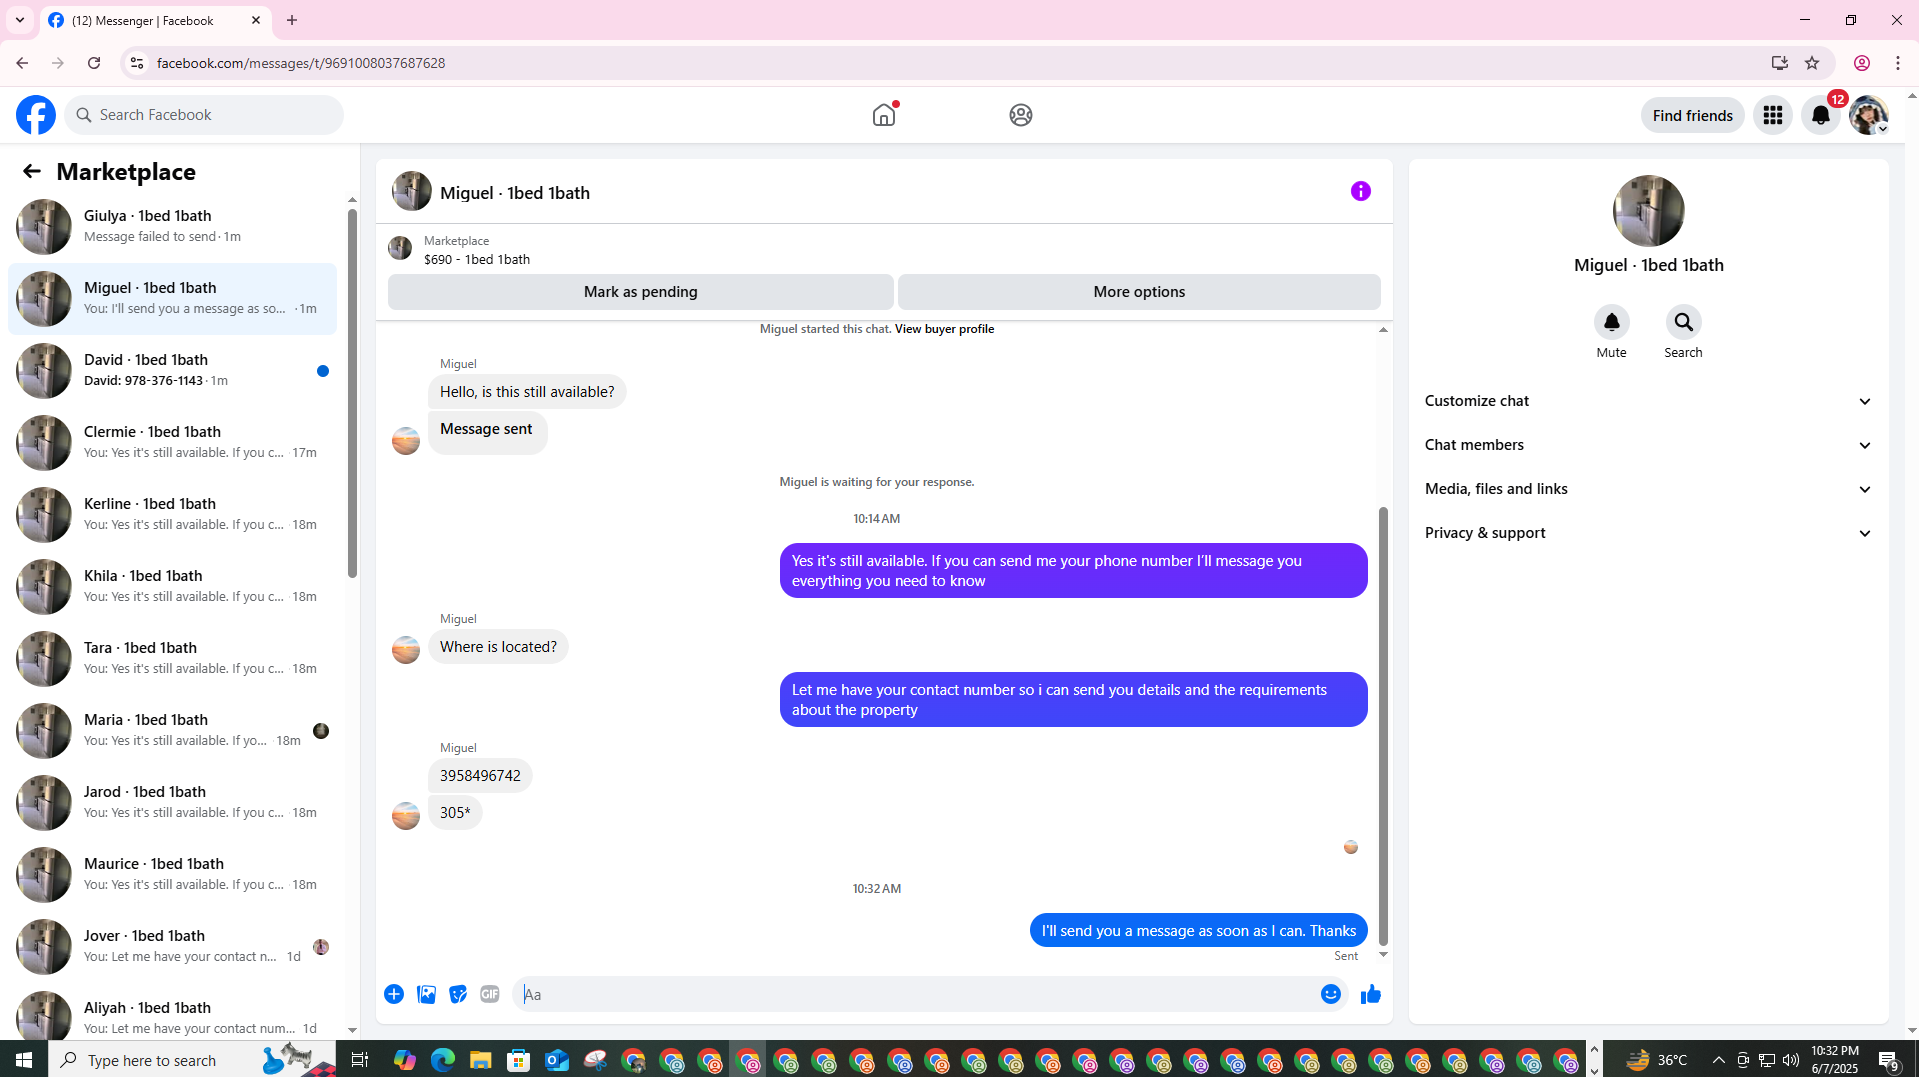
Task: Click the Find friends button
Action: click(x=1692, y=115)
